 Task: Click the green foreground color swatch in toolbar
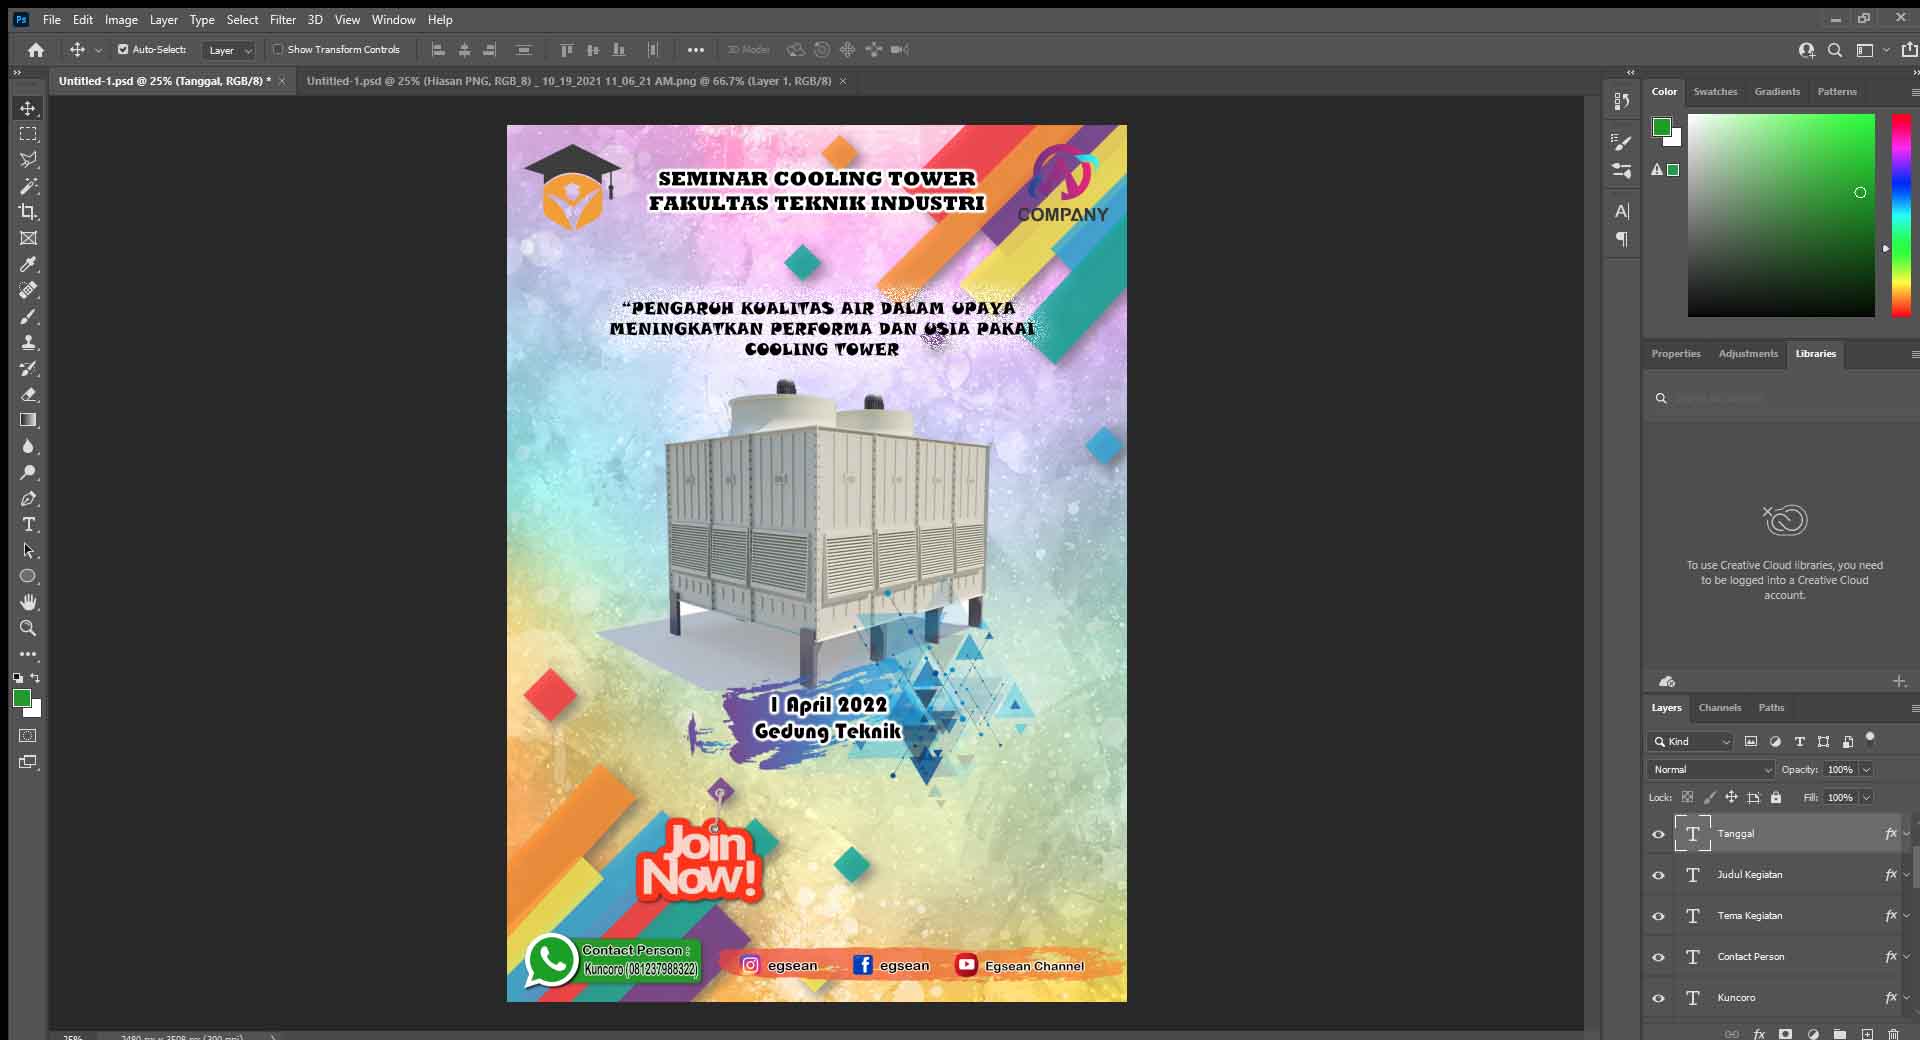[22, 699]
